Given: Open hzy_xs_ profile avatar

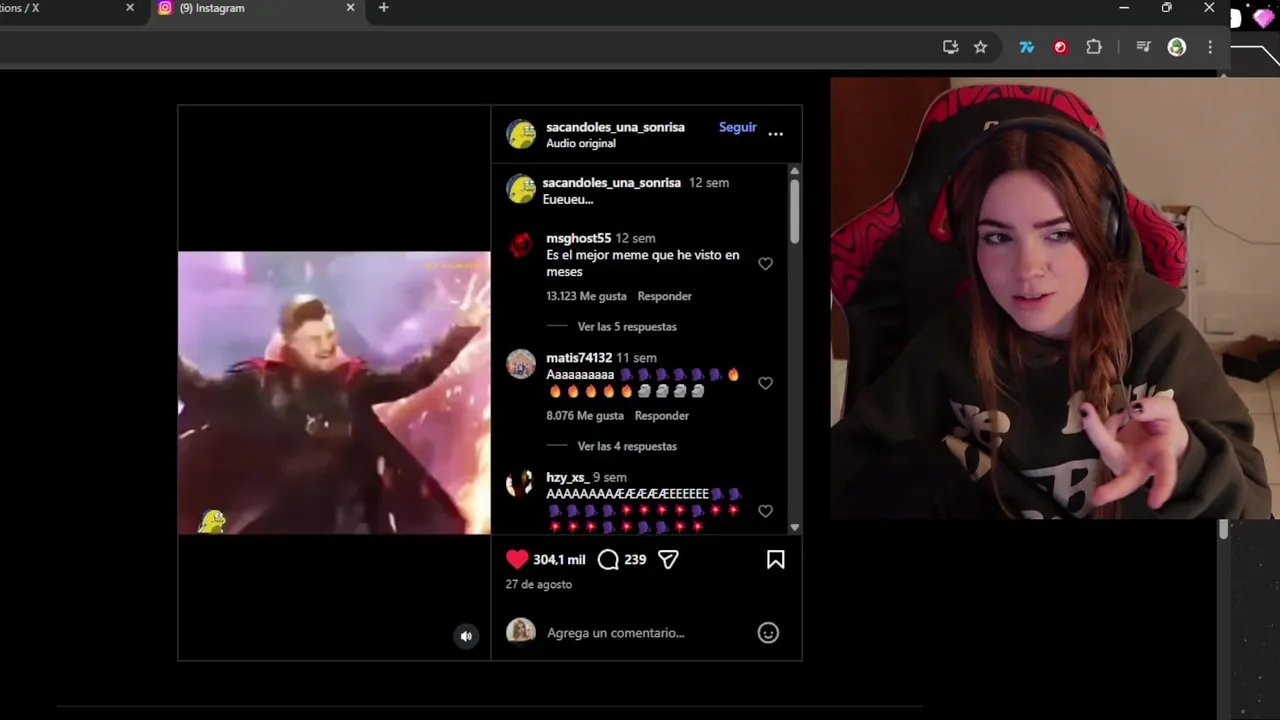Looking at the screenshot, I should [519, 484].
